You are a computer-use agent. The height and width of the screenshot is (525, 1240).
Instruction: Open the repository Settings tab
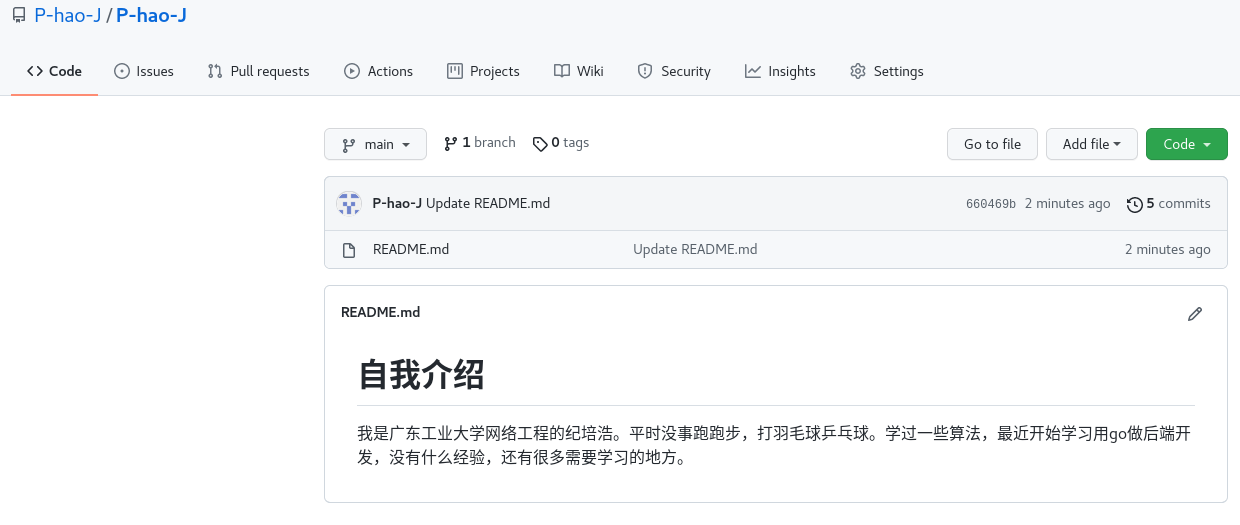point(886,71)
